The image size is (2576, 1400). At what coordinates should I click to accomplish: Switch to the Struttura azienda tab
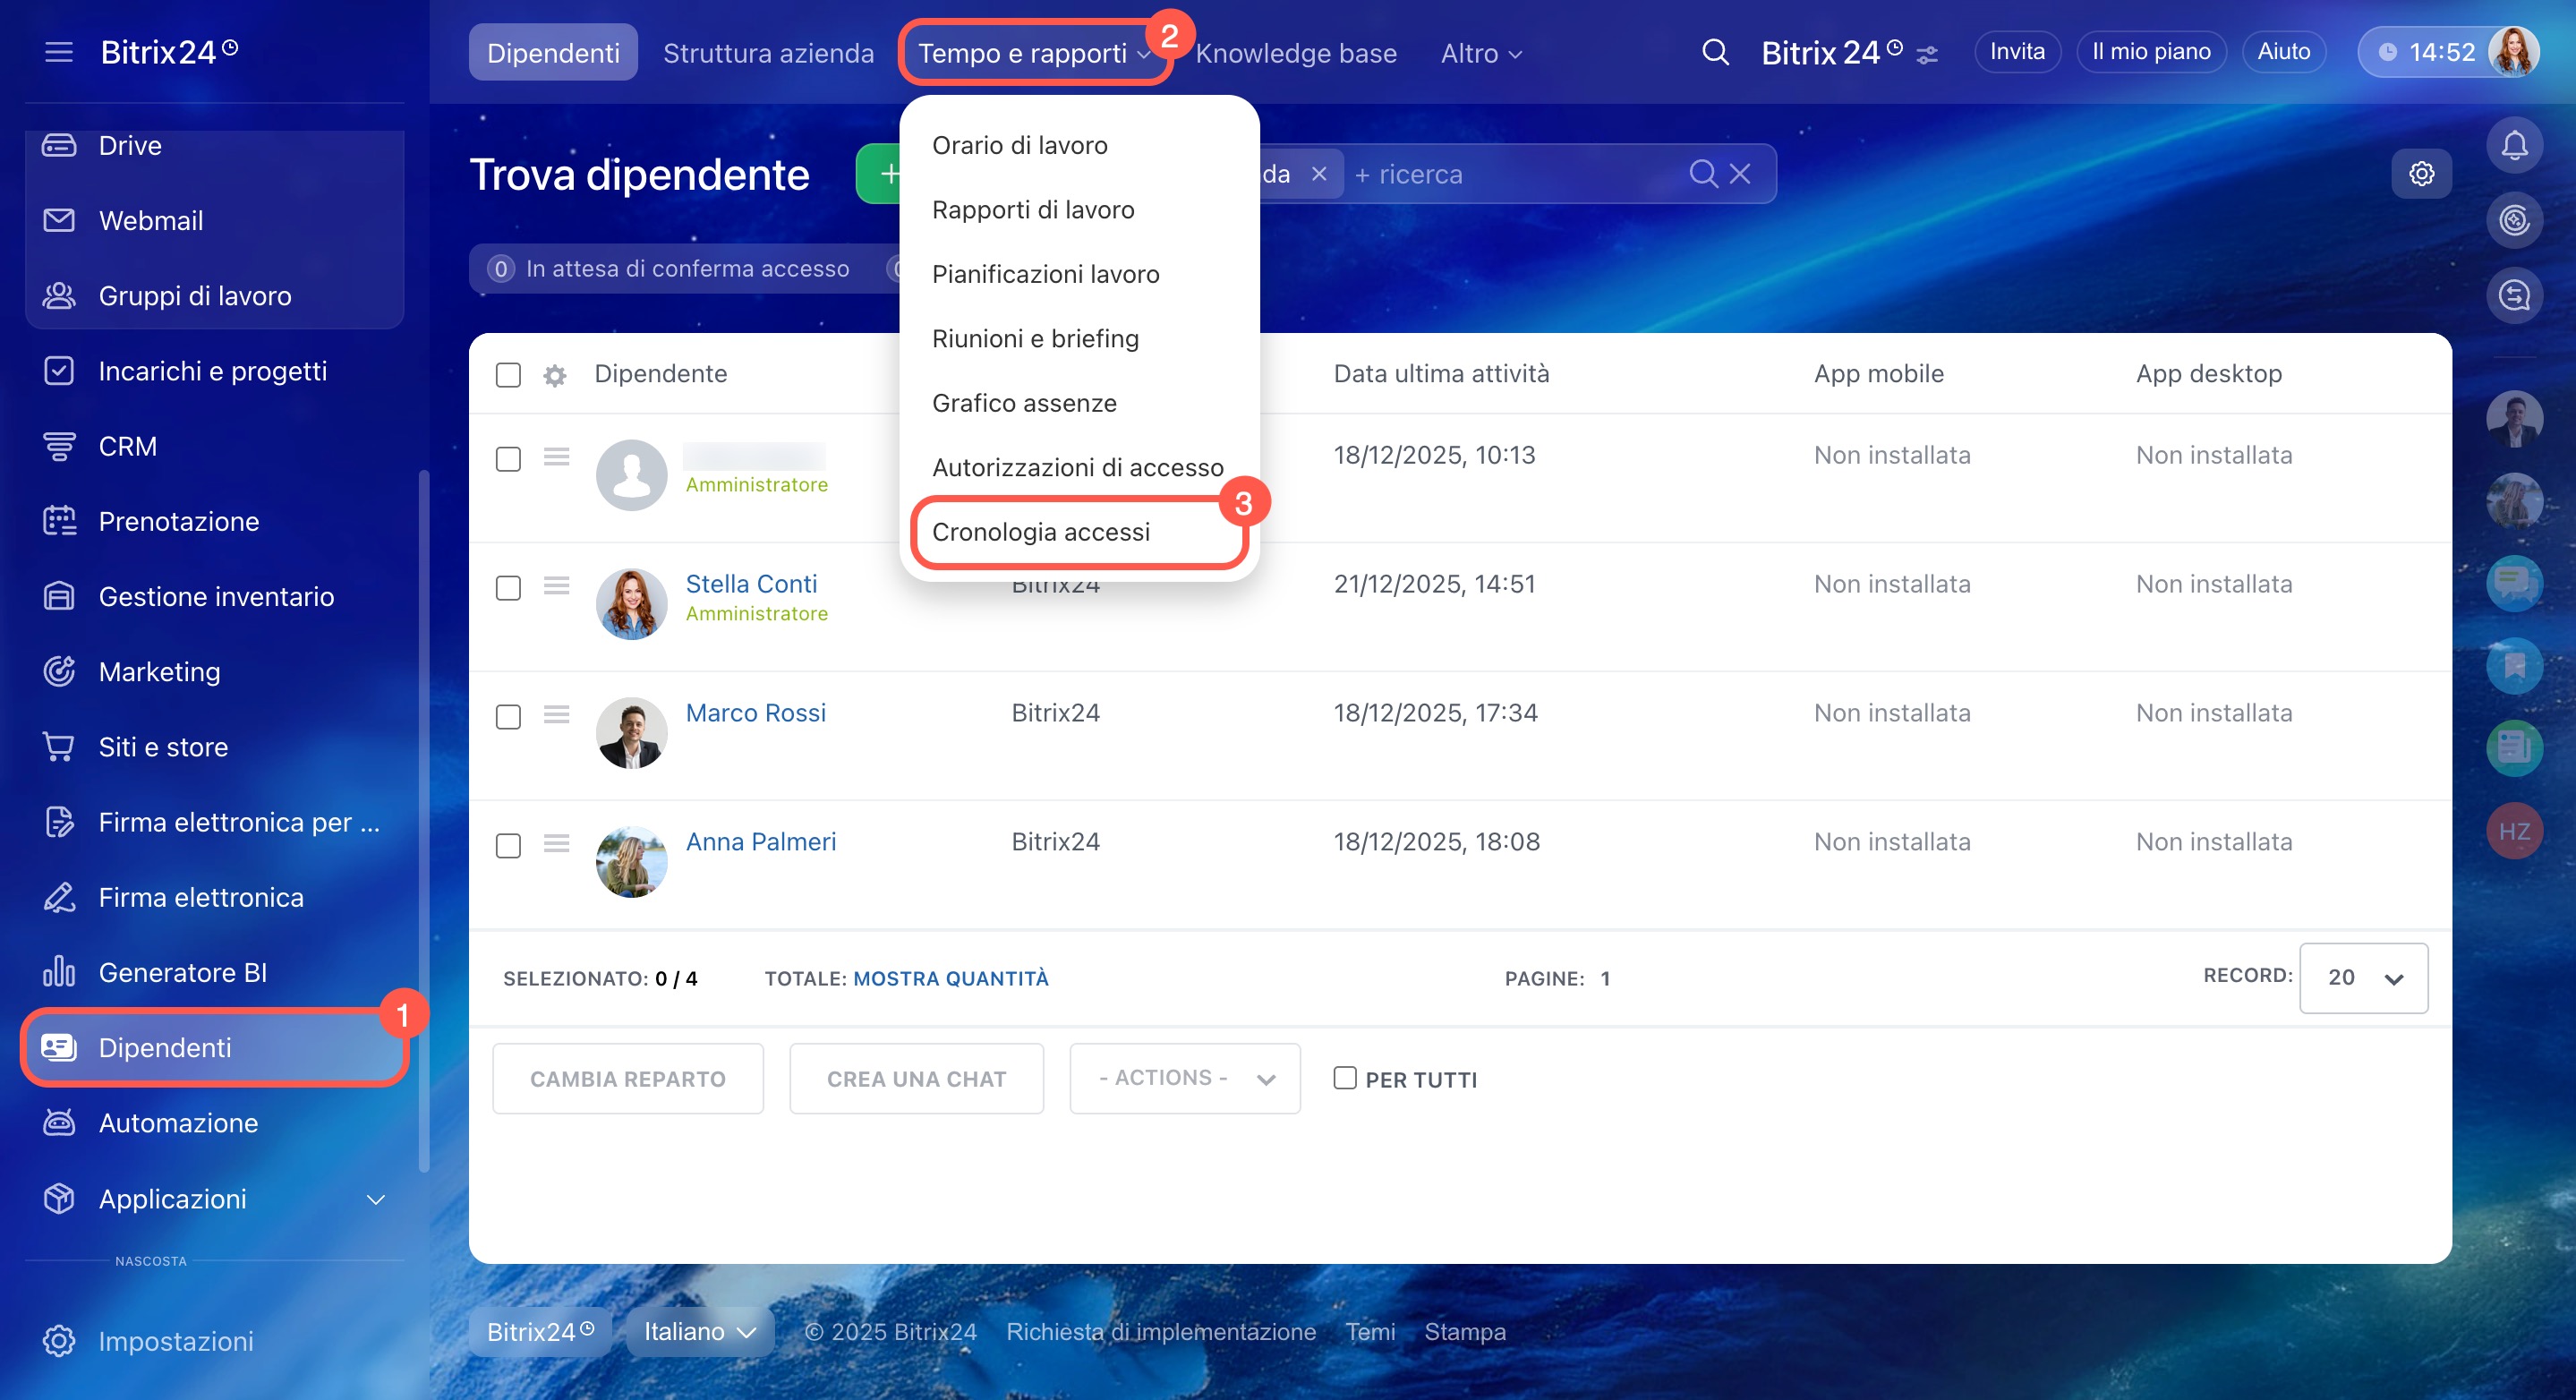[x=768, y=53]
